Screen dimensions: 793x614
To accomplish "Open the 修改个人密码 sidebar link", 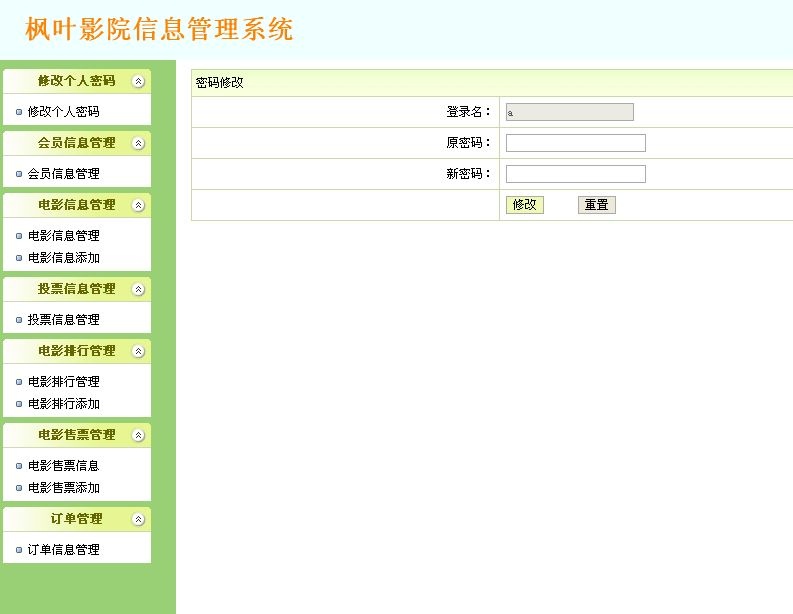I will click(63, 111).
